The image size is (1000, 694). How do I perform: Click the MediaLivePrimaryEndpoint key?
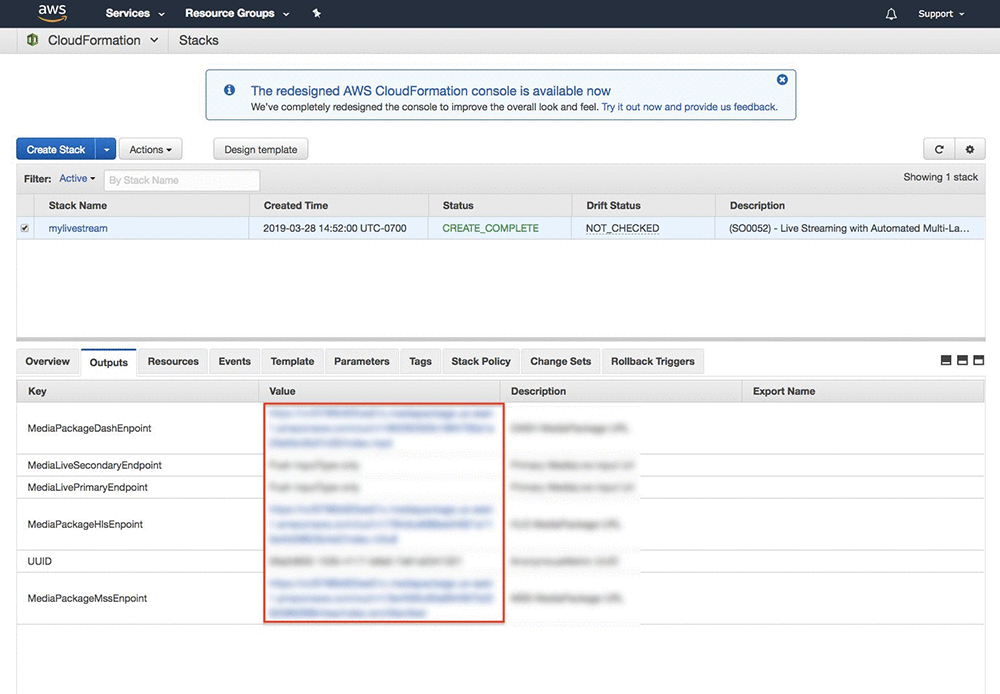point(87,487)
